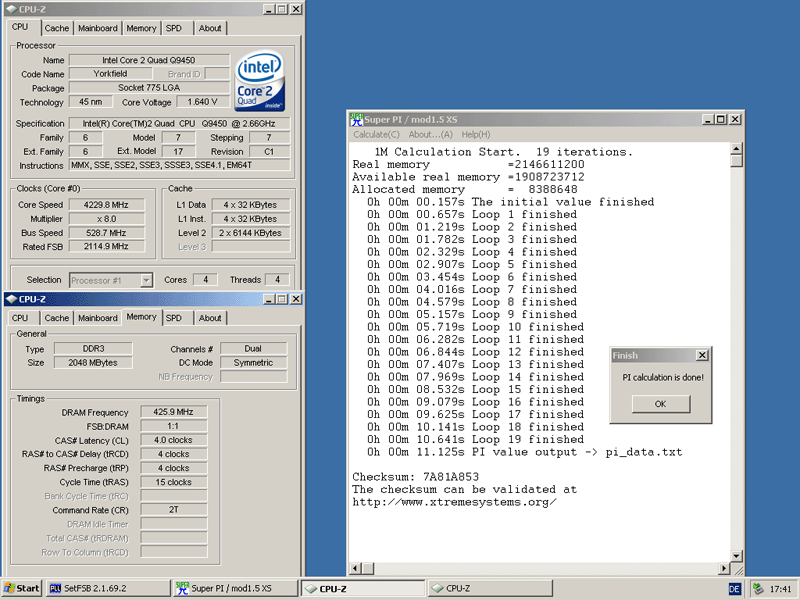
Task: Expand Processor #1 selection dropdown
Action: click(146, 280)
